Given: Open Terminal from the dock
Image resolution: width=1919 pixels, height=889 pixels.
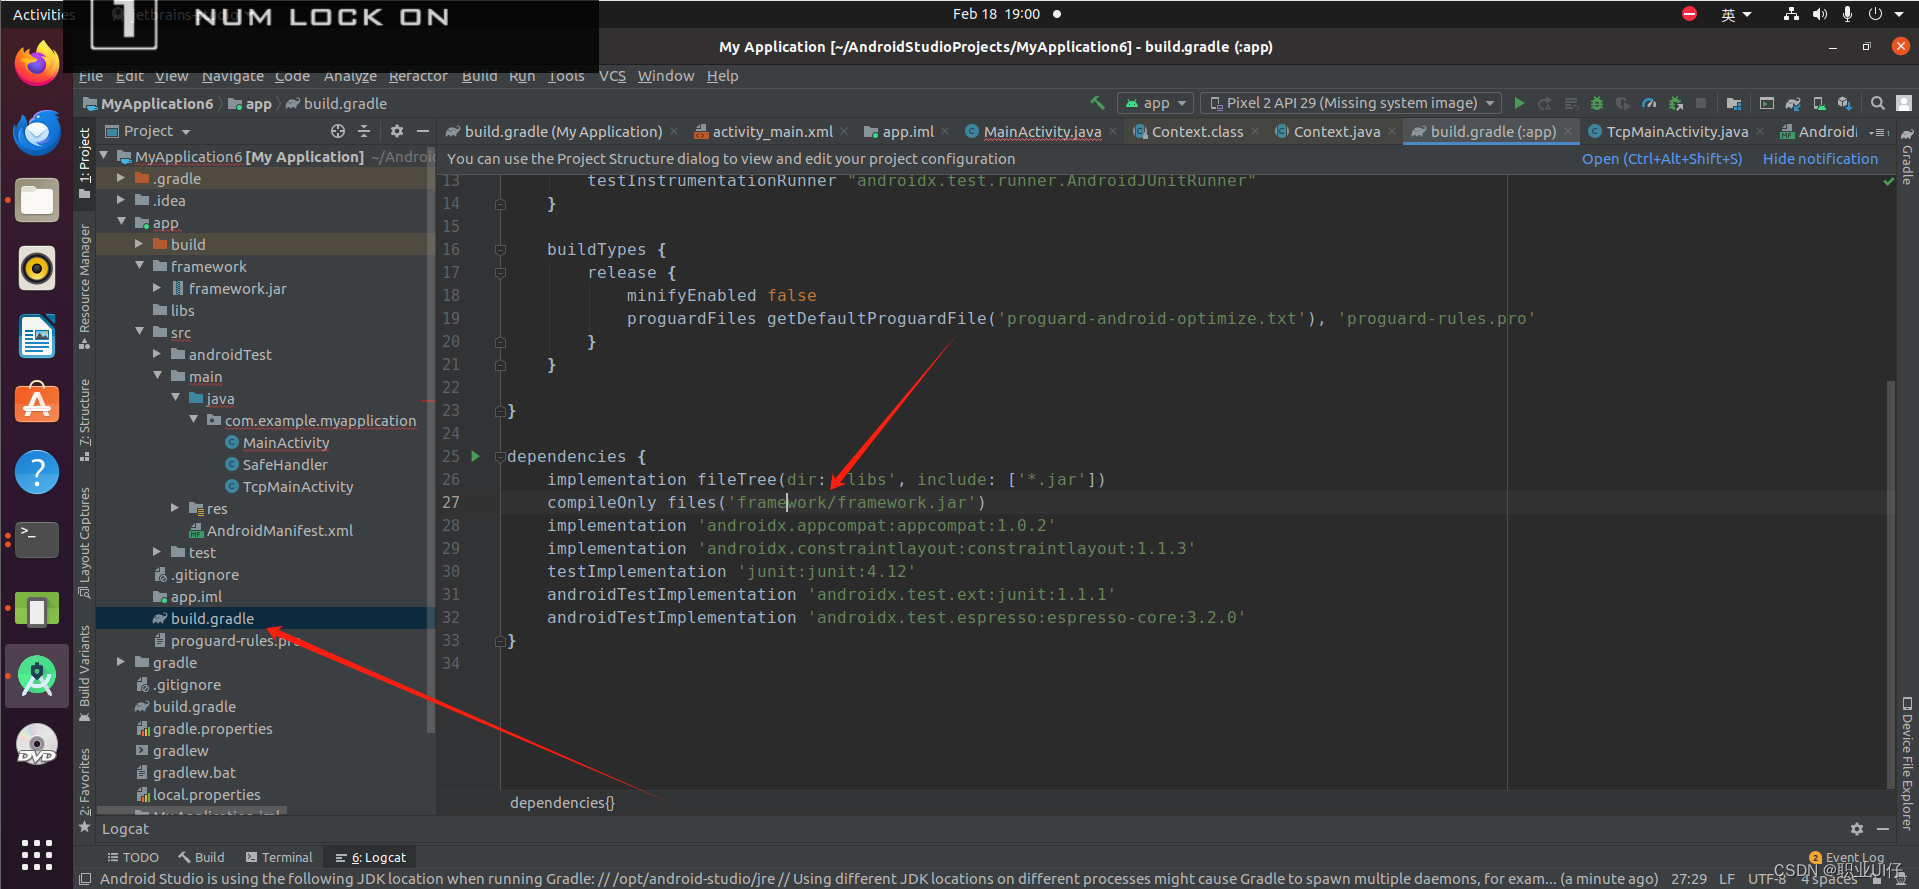Looking at the screenshot, I should 37,540.
